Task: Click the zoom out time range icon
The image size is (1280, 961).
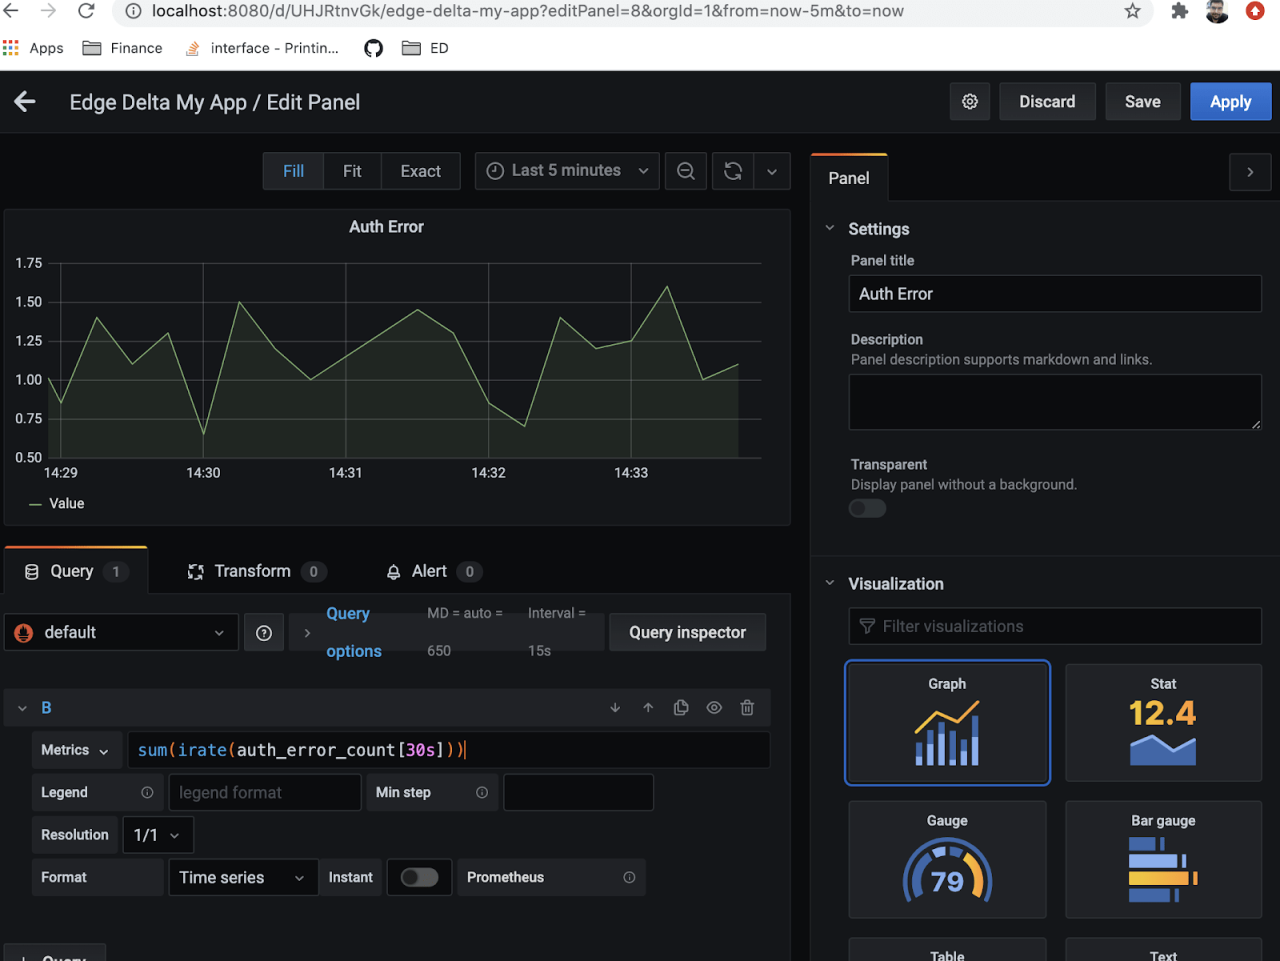Action: pyautogui.click(x=686, y=171)
